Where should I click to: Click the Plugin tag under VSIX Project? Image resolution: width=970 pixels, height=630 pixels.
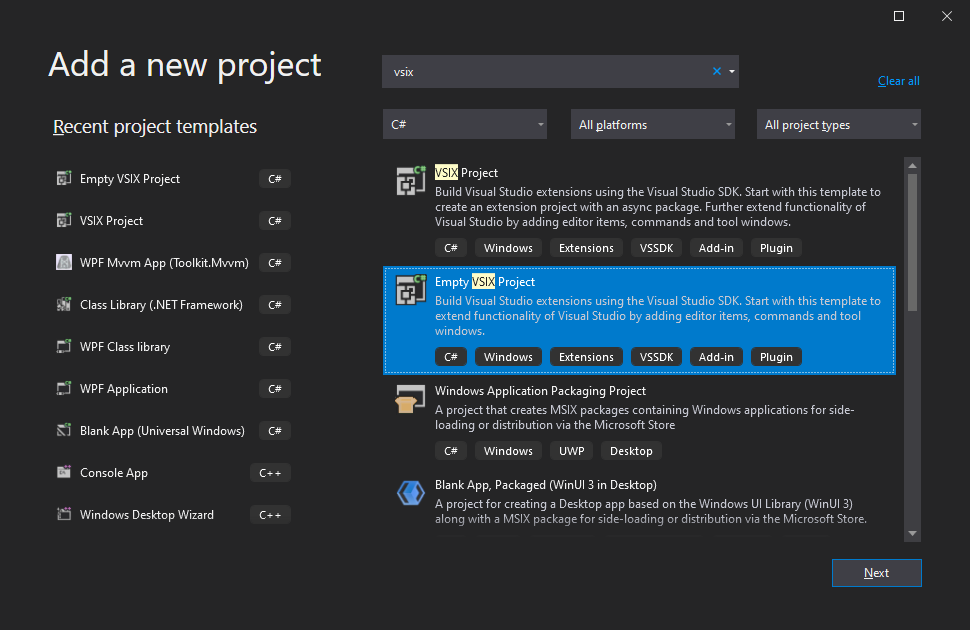point(776,248)
